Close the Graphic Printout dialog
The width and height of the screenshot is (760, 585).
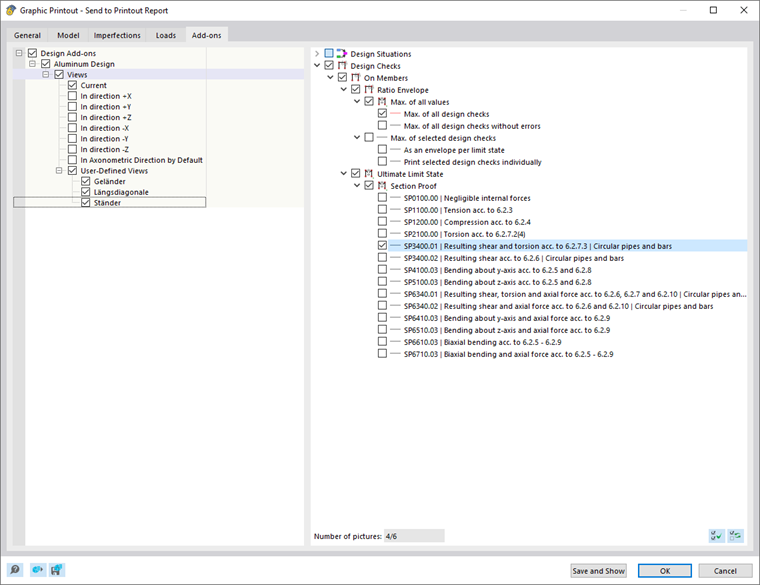tap(744, 10)
